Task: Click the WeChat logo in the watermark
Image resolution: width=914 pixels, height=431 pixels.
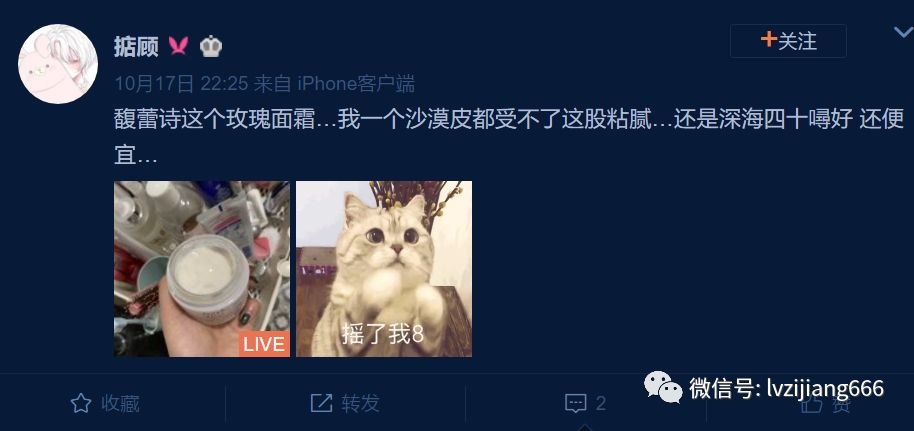Action: click(663, 388)
